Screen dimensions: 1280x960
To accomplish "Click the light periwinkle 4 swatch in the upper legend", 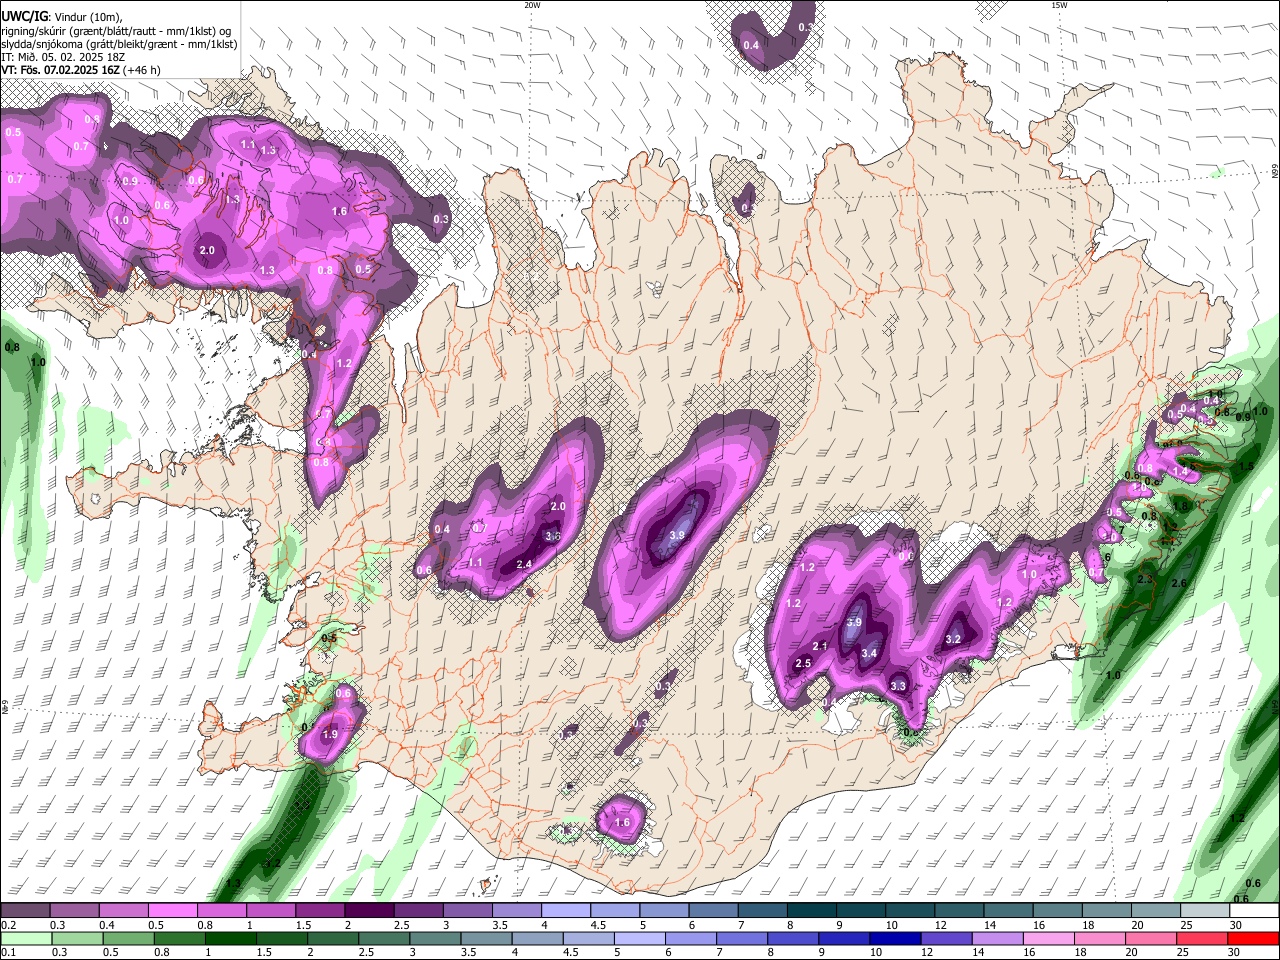I will pos(566,910).
